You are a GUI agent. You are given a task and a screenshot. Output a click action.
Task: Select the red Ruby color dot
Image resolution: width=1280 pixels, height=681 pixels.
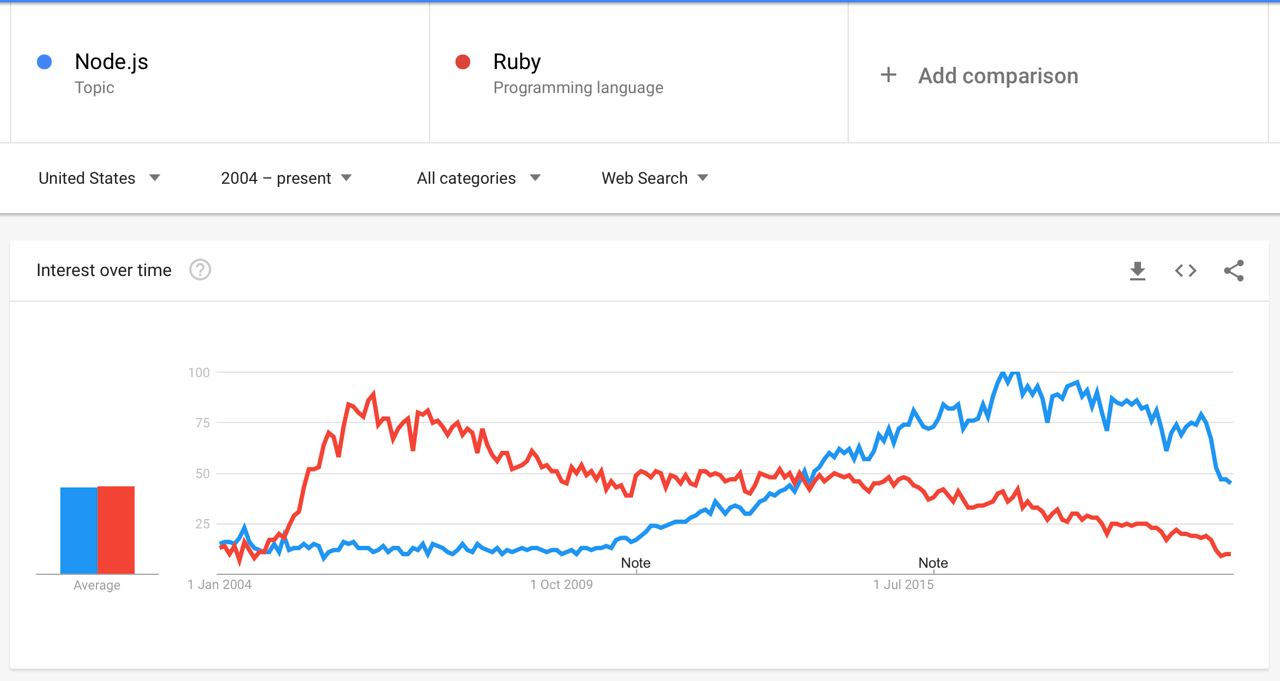point(462,62)
